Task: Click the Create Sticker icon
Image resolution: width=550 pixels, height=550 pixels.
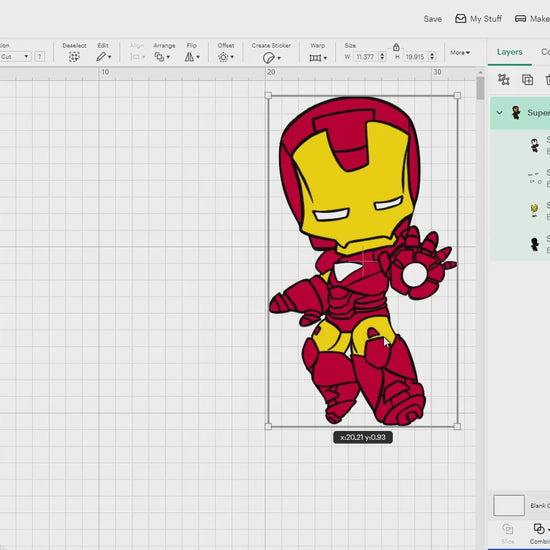Action: click(269, 58)
